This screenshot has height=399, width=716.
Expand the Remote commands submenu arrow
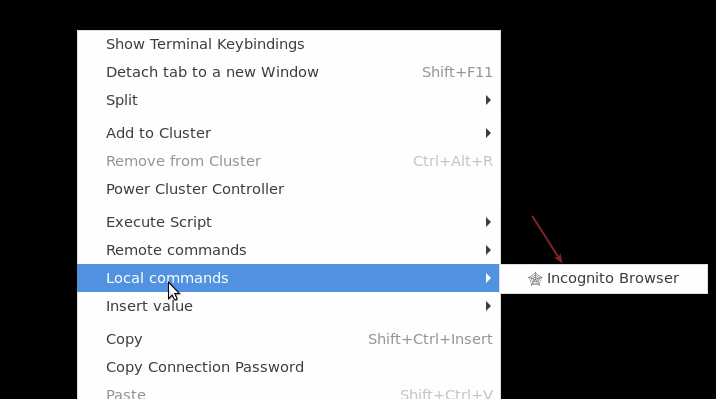488,250
